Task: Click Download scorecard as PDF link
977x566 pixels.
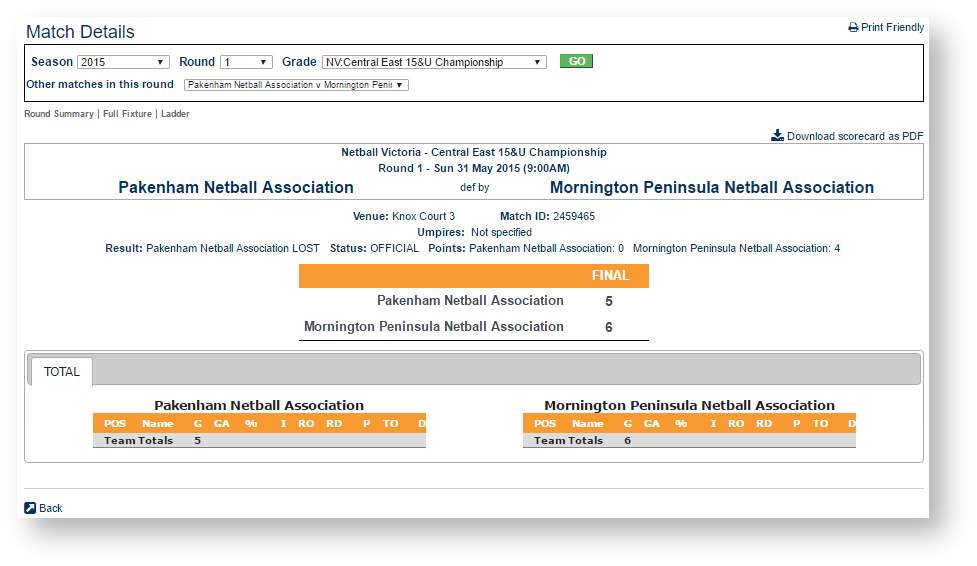Action: point(855,136)
